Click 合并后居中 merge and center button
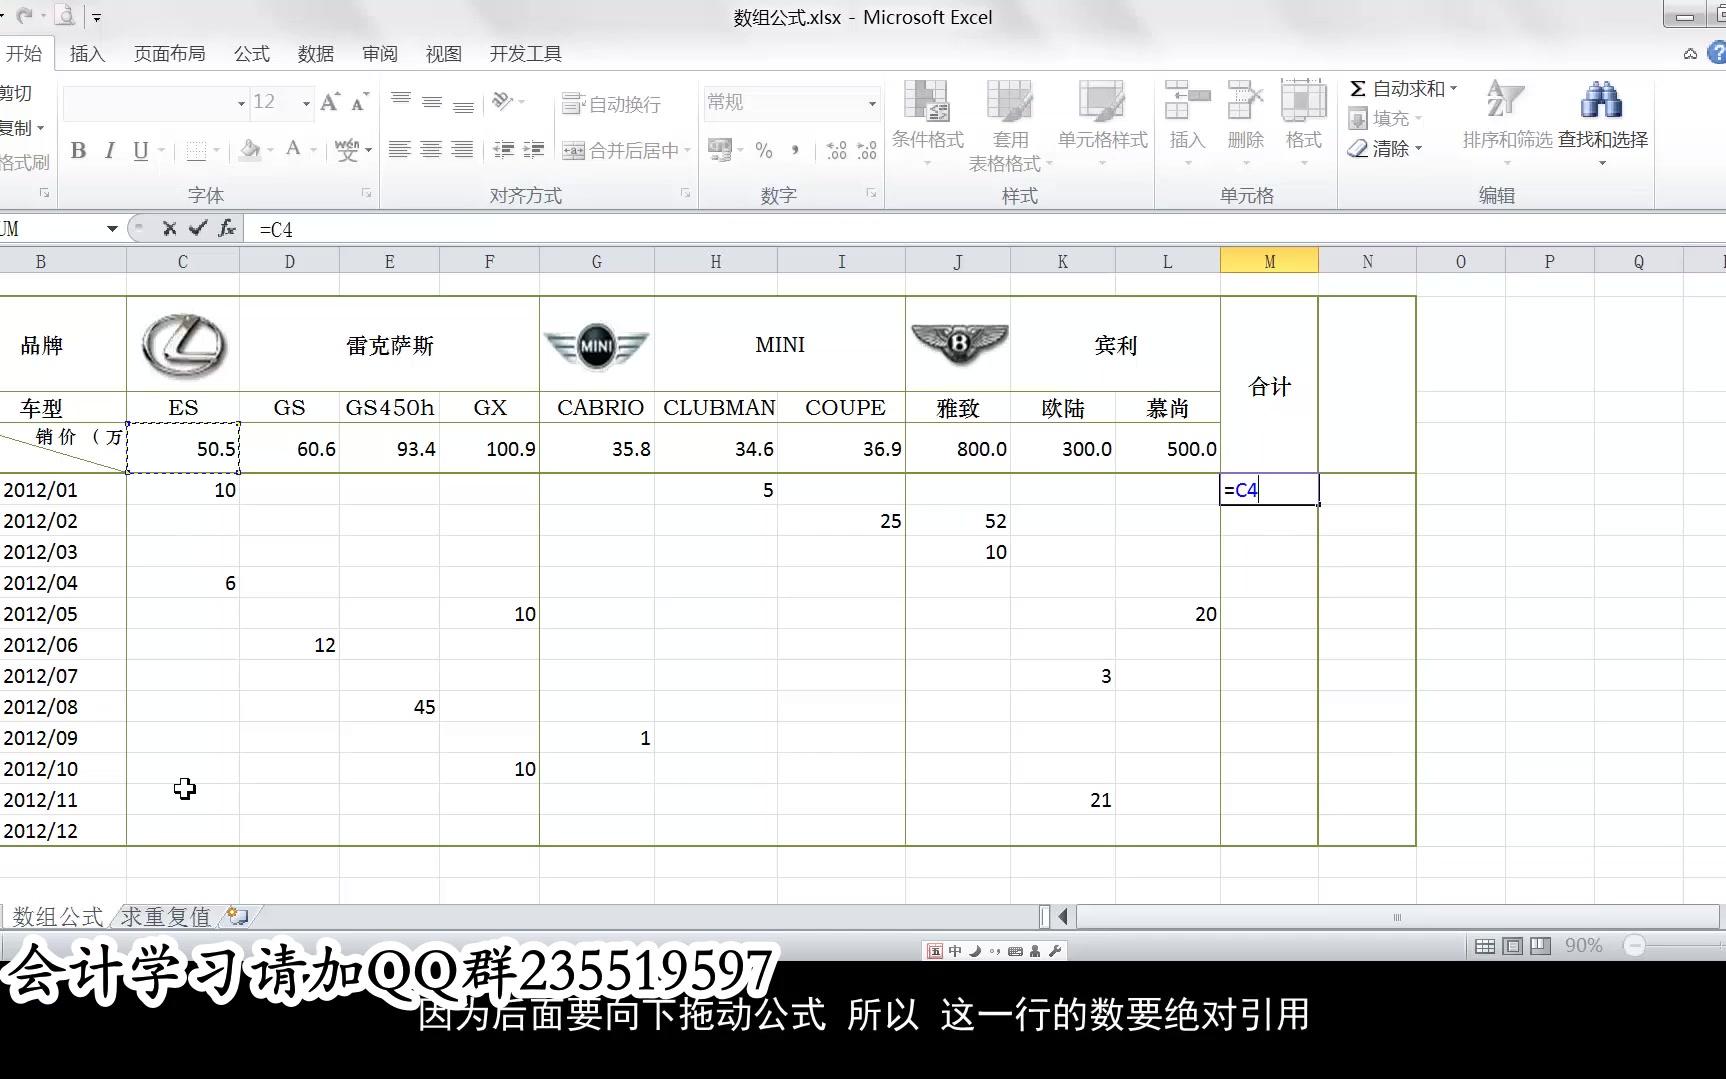 click(620, 151)
